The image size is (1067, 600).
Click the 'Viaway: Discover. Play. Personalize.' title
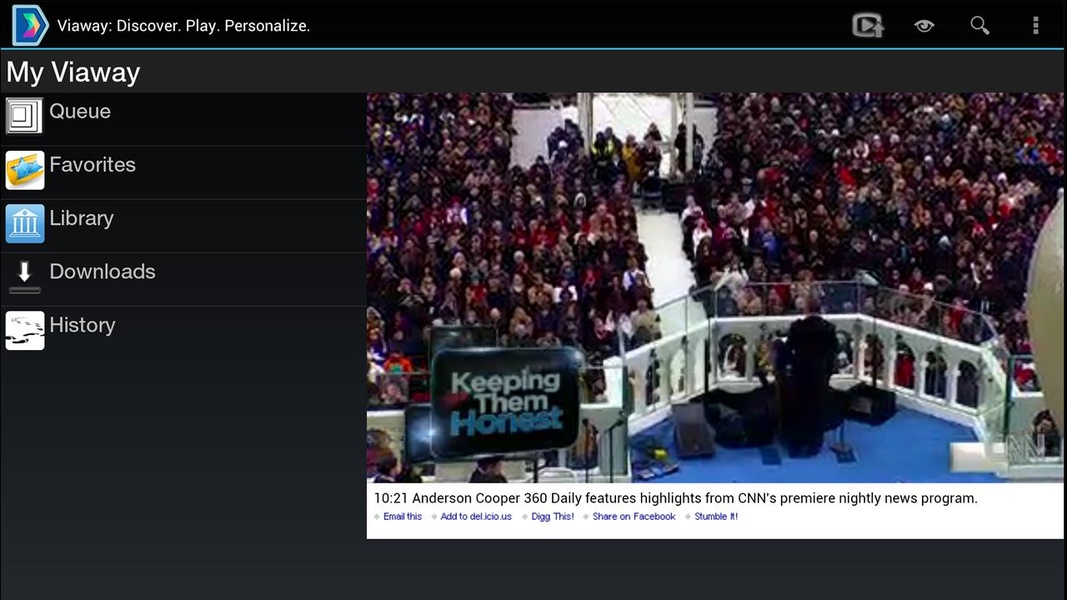coord(184,26)
